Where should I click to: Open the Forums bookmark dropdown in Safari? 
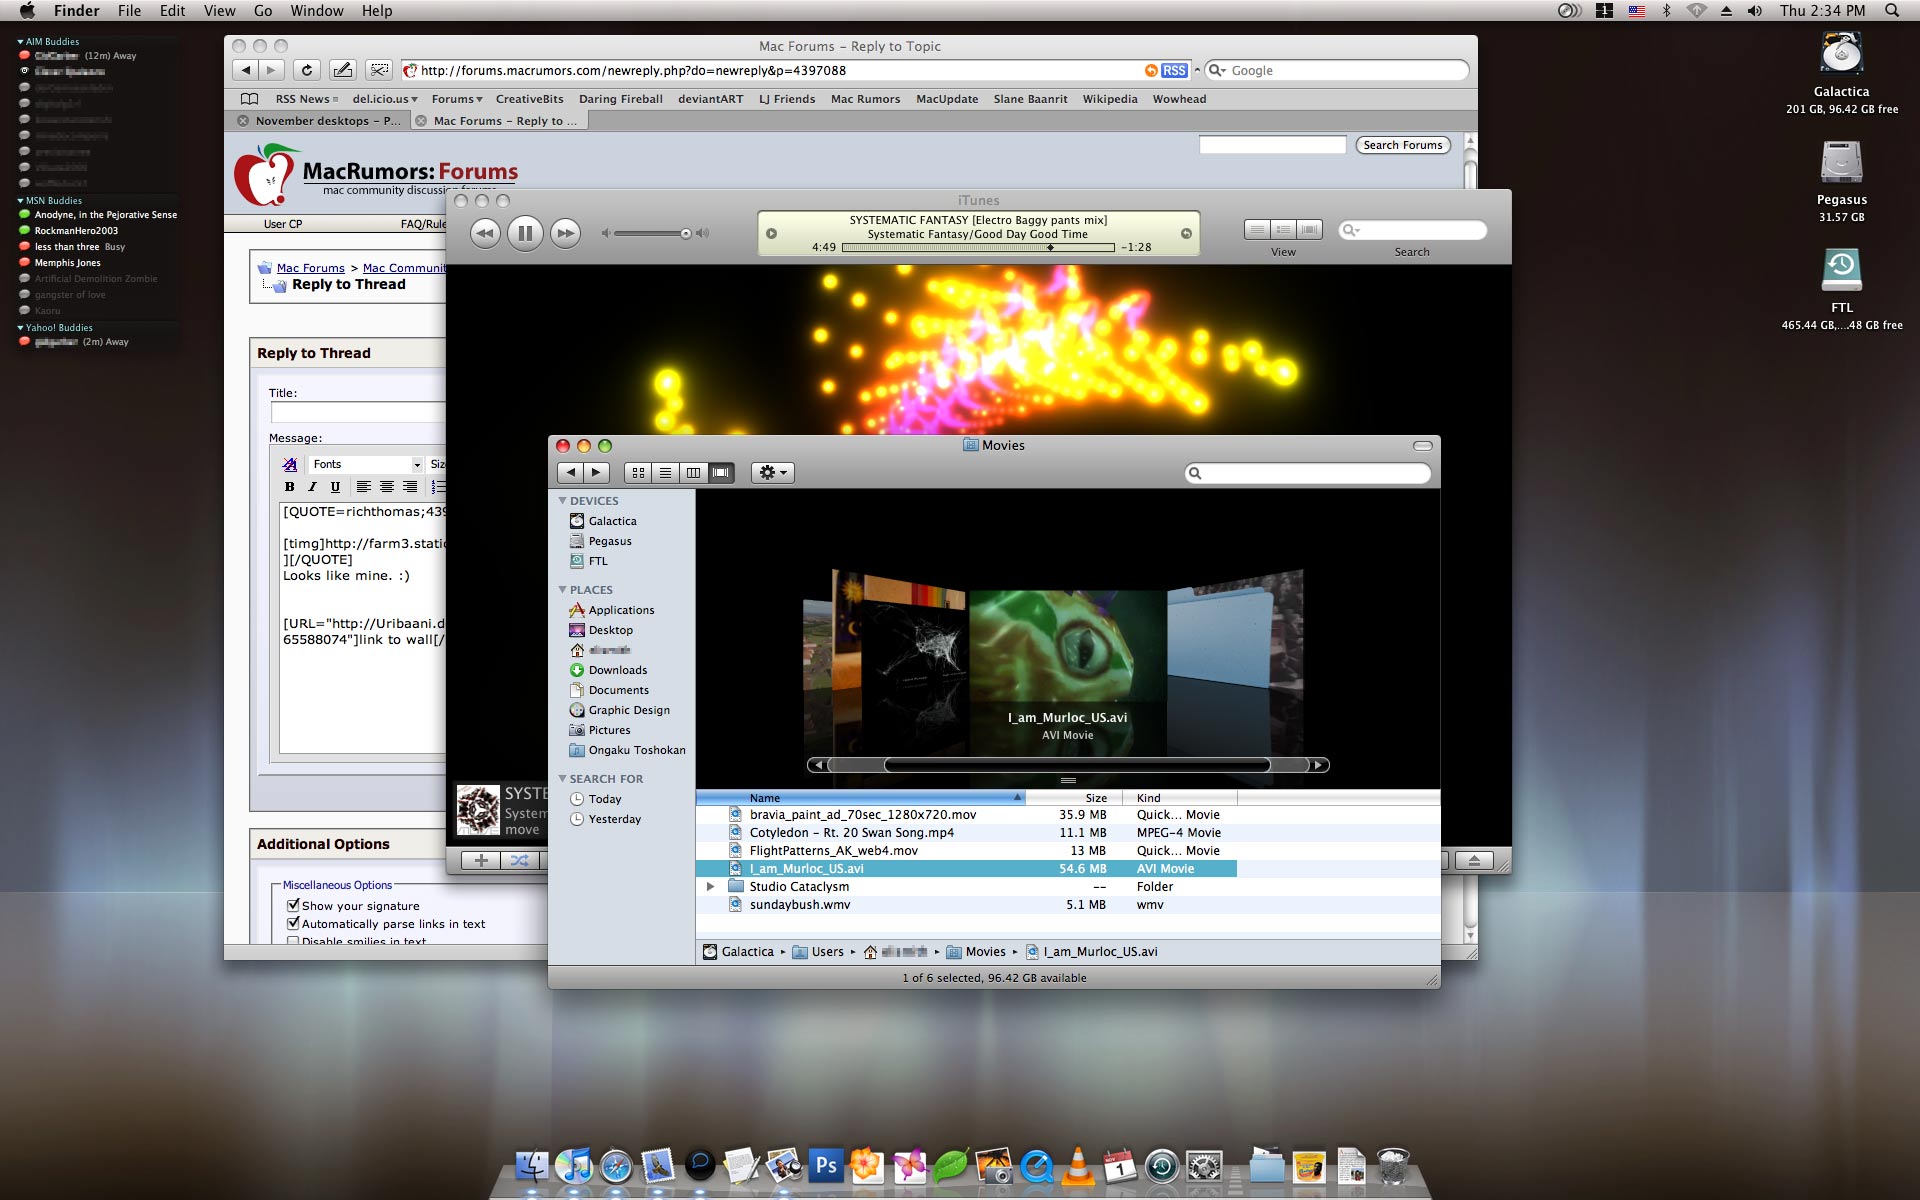point(457,99)
